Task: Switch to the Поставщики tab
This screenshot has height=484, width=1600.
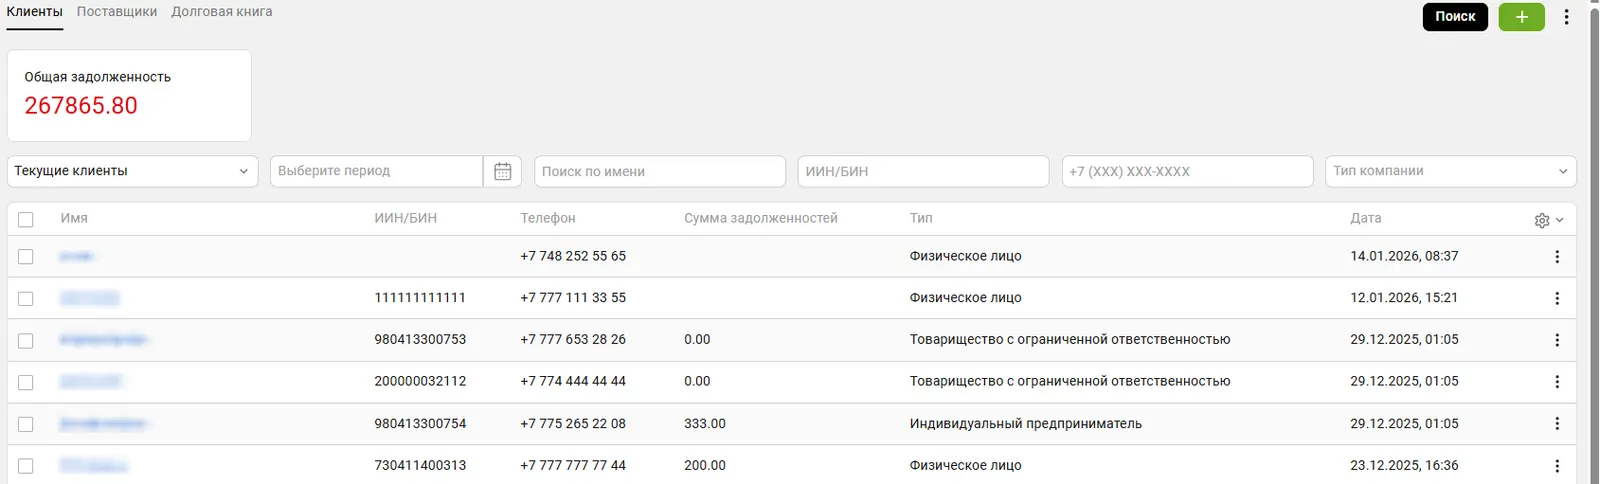Action: pos(117,12)
